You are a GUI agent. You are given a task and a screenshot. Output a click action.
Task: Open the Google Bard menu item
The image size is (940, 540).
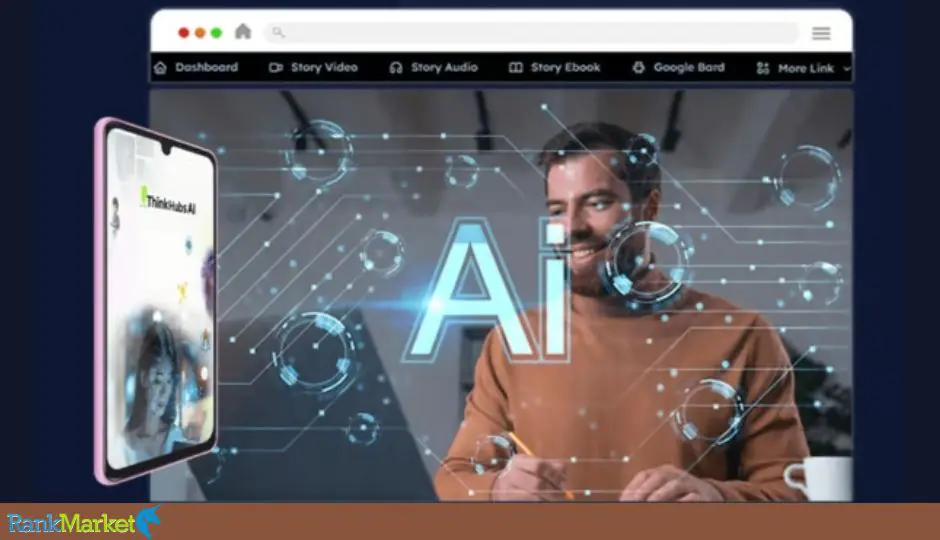679,68
